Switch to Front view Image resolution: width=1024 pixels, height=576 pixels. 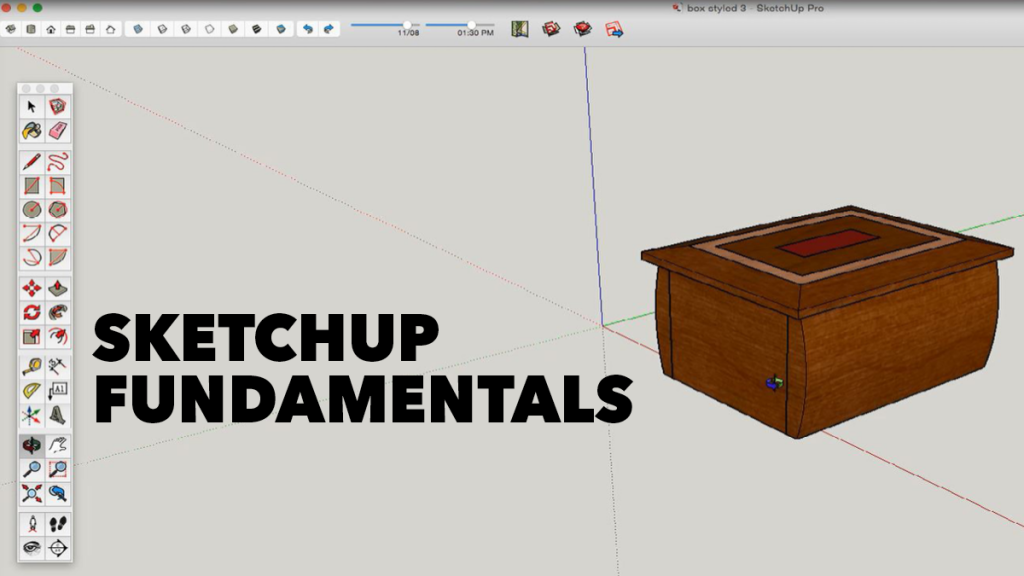[50, 29]
